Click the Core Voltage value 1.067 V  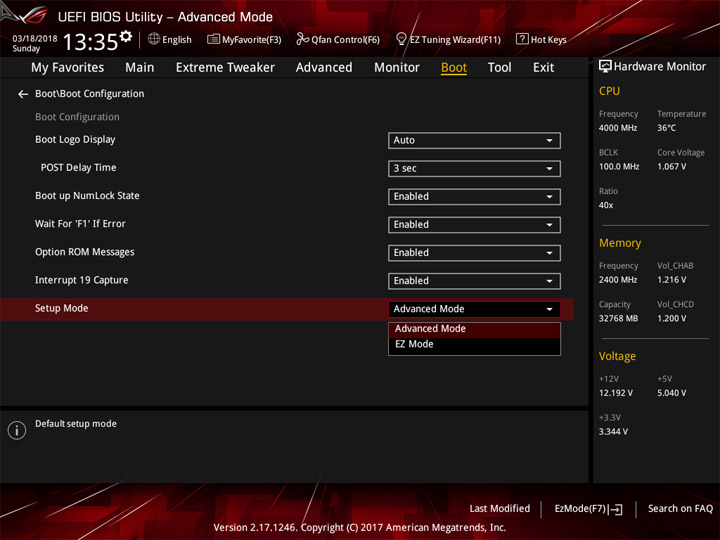click(x=672, y=167)
